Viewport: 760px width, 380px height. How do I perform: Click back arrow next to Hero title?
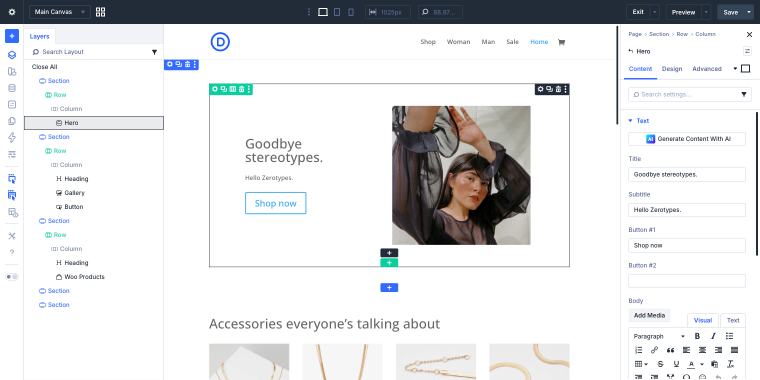pos(631,51)
